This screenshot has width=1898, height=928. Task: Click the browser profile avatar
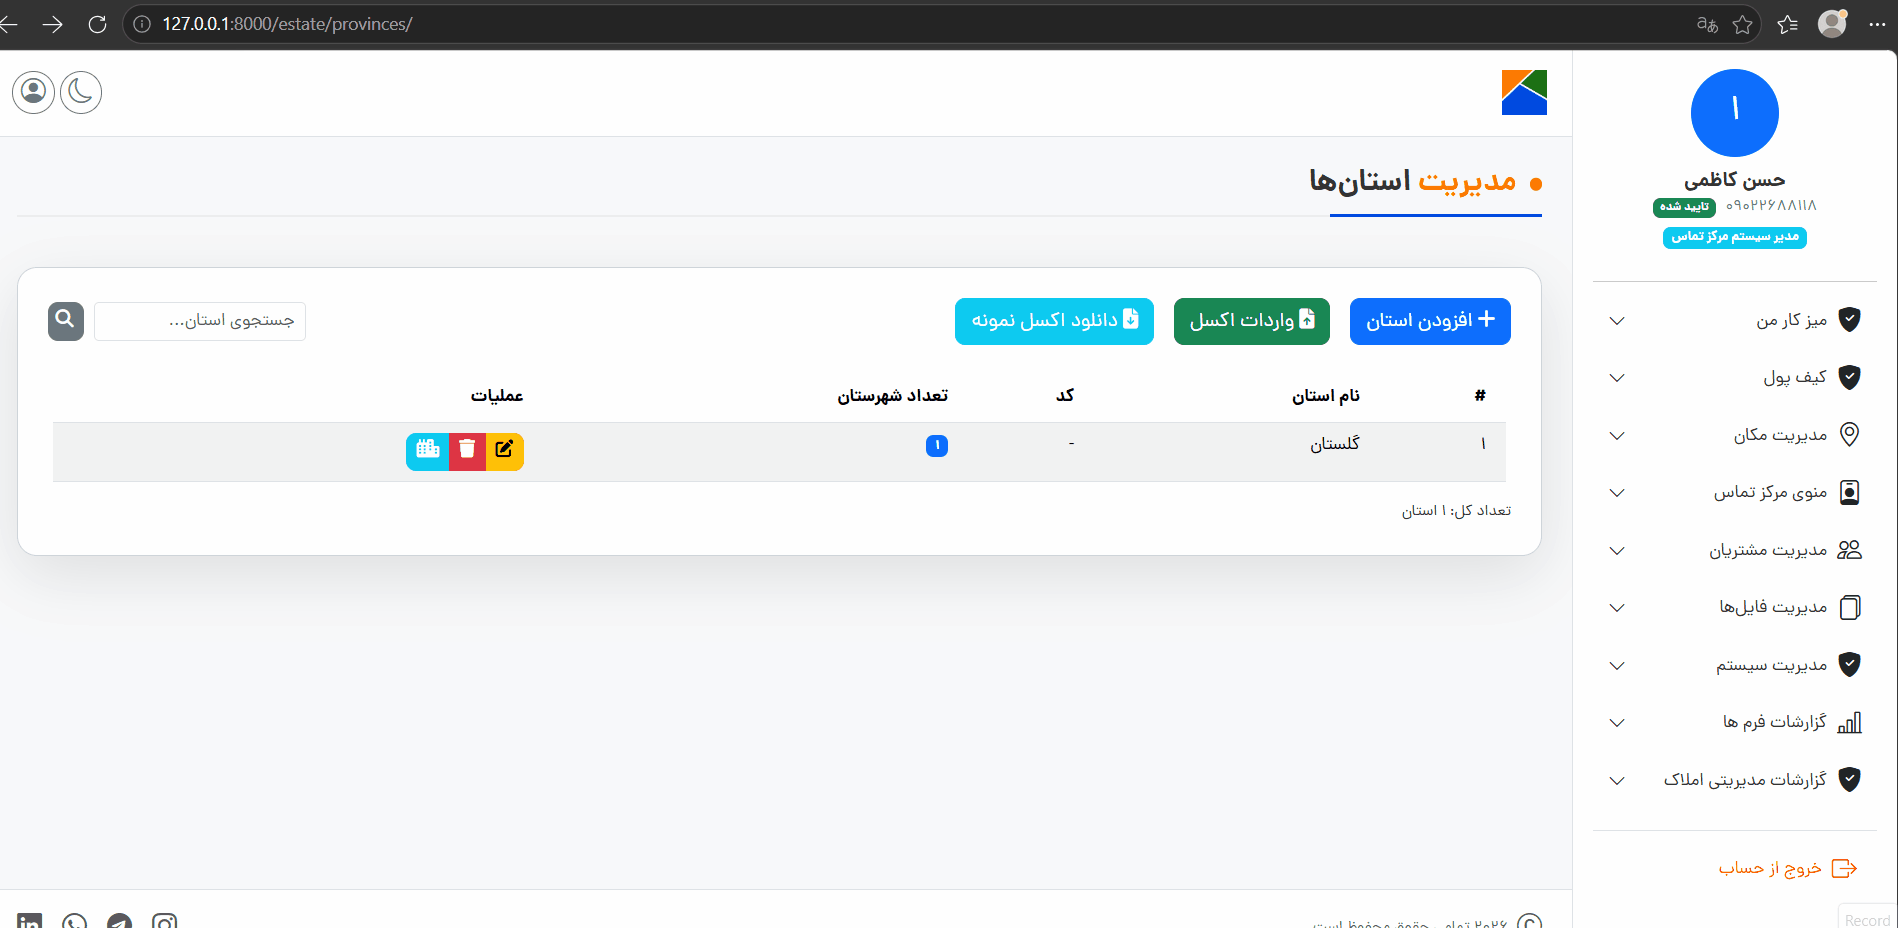[1832, 23]
